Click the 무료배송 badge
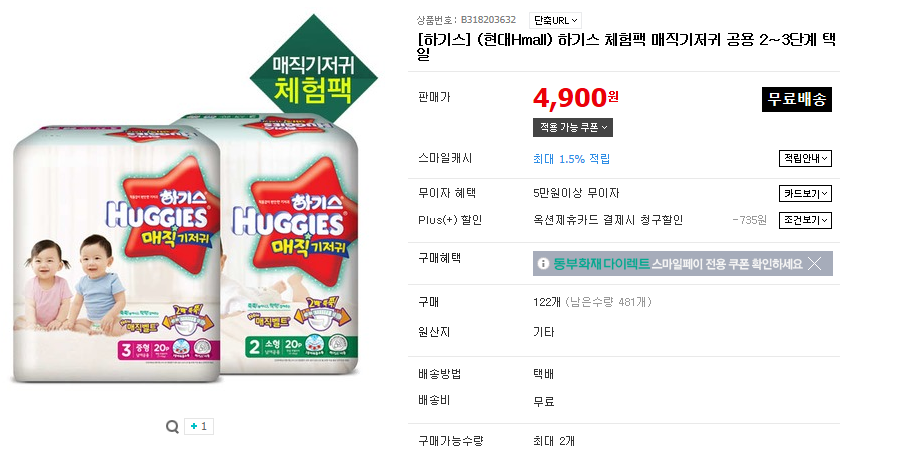 point(796,99)
